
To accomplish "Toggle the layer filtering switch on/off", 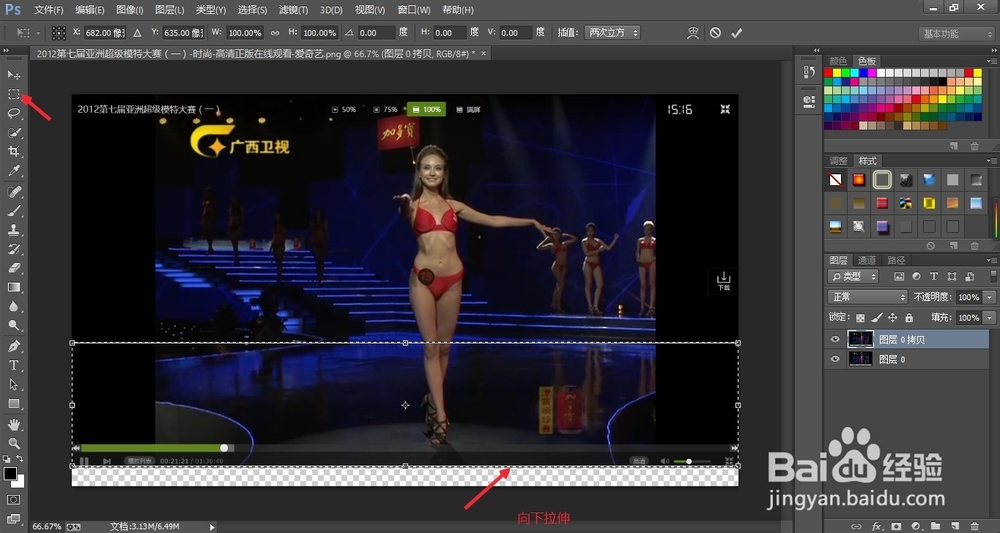I will click(994, 276).
